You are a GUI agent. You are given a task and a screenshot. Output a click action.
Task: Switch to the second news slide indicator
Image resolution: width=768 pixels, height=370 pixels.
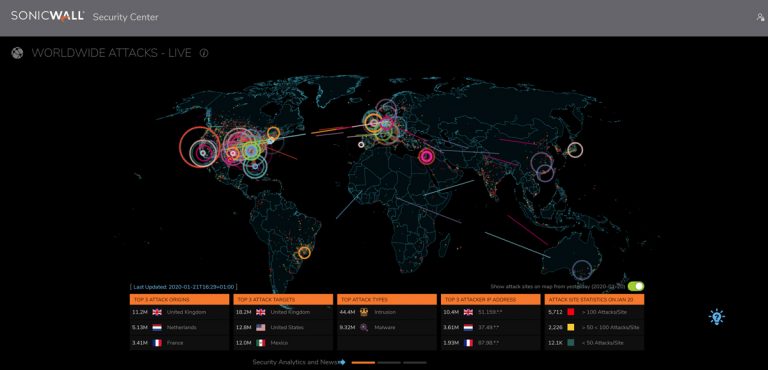389,363
